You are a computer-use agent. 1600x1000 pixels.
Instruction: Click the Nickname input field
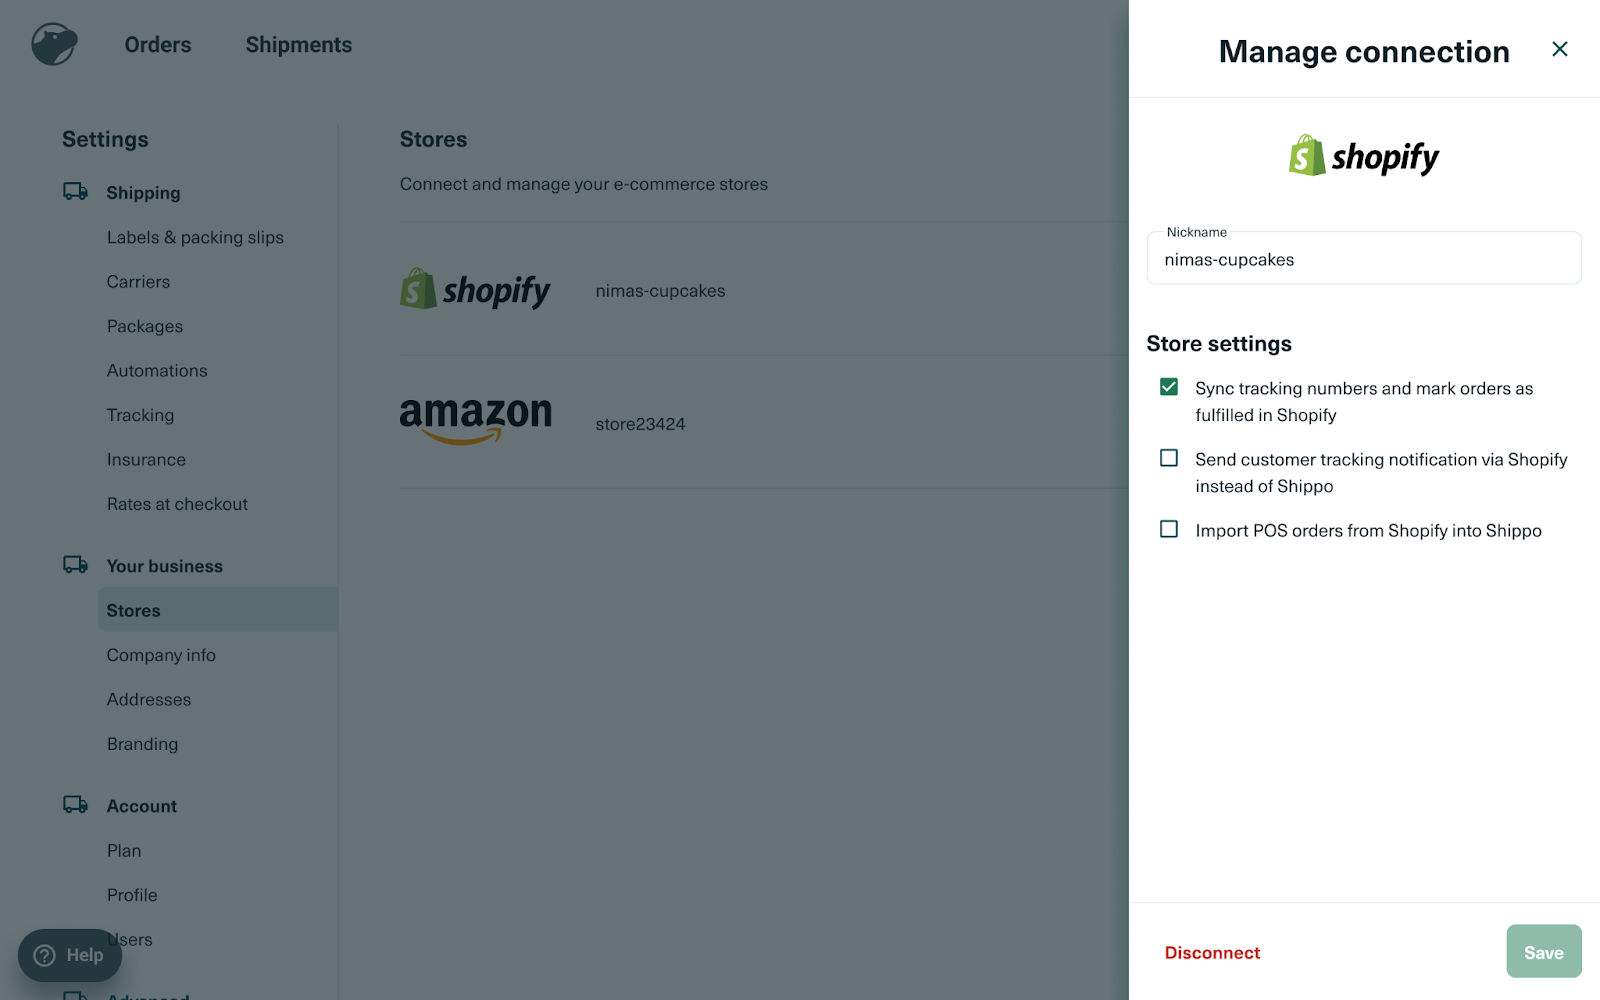(x=1364, y=258)
